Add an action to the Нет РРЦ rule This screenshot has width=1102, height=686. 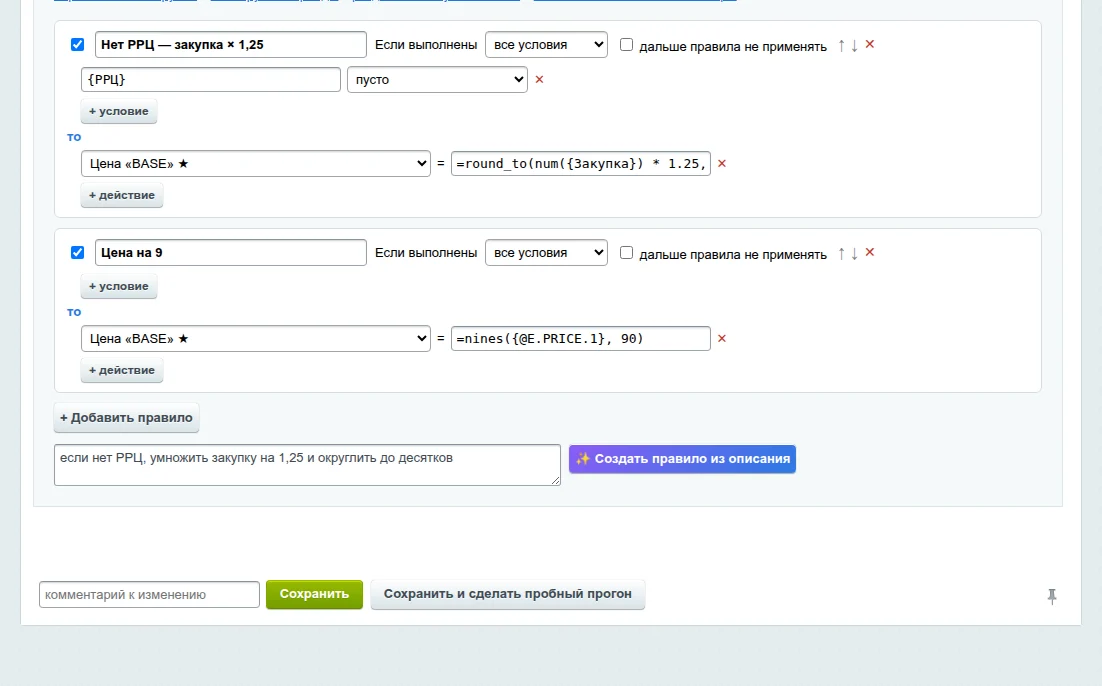(x=122, y=195)
